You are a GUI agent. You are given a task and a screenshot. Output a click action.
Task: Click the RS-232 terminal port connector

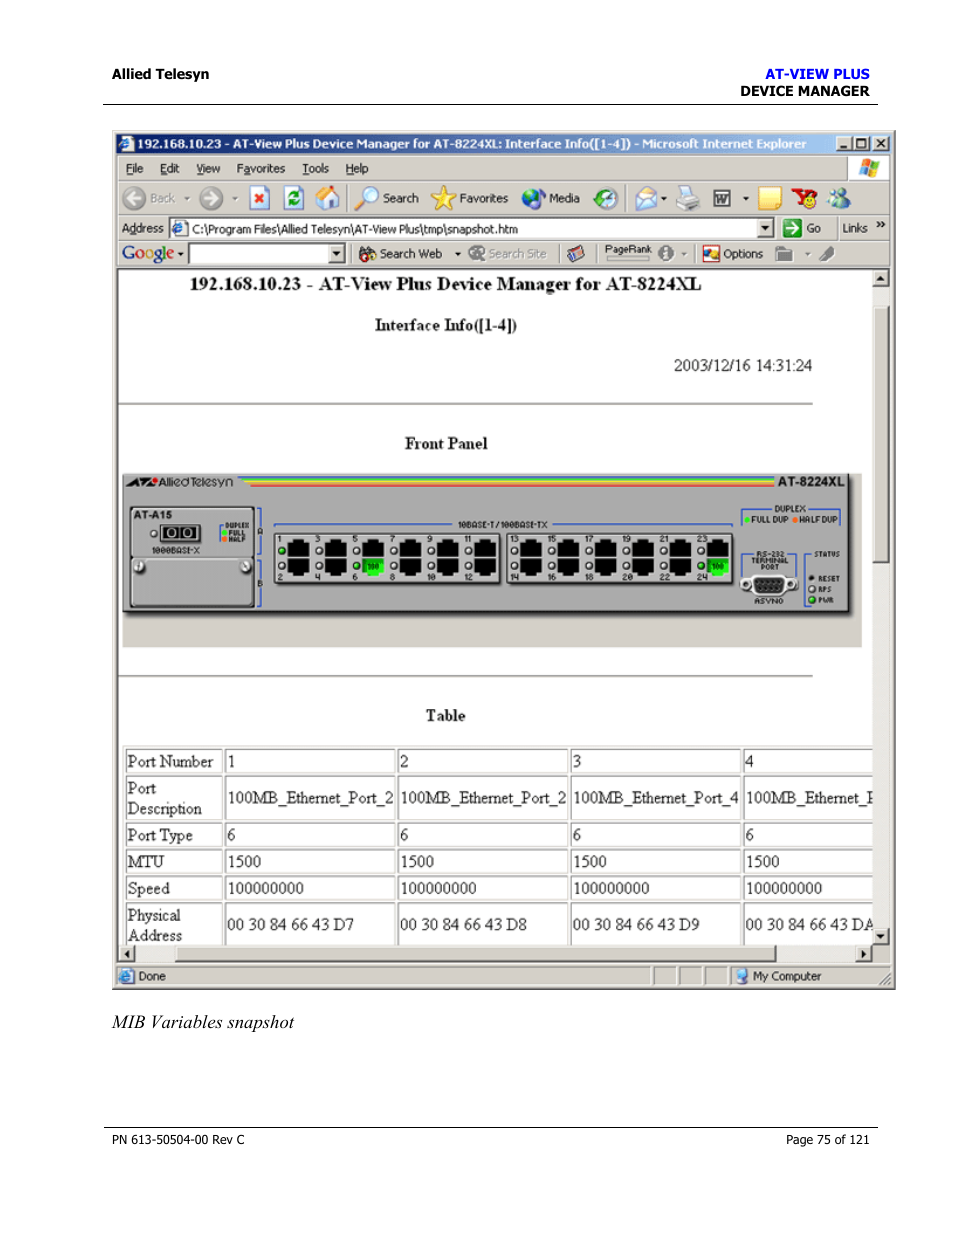(x=769, y=585)
